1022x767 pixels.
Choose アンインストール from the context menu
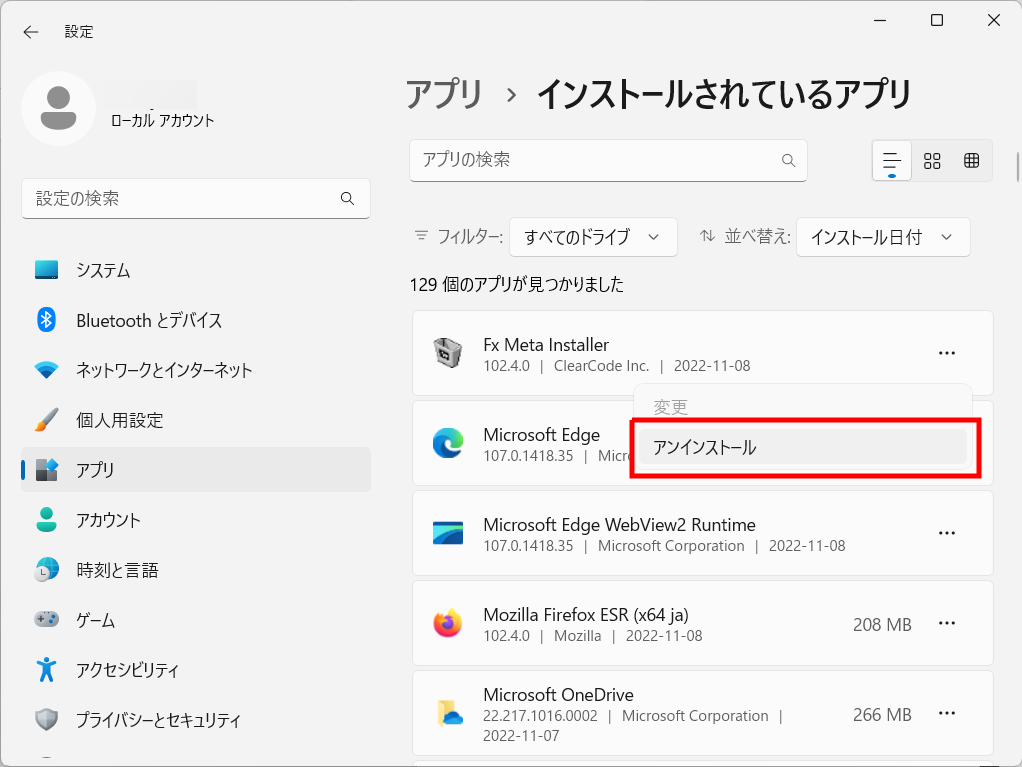(x=803, y=447)
